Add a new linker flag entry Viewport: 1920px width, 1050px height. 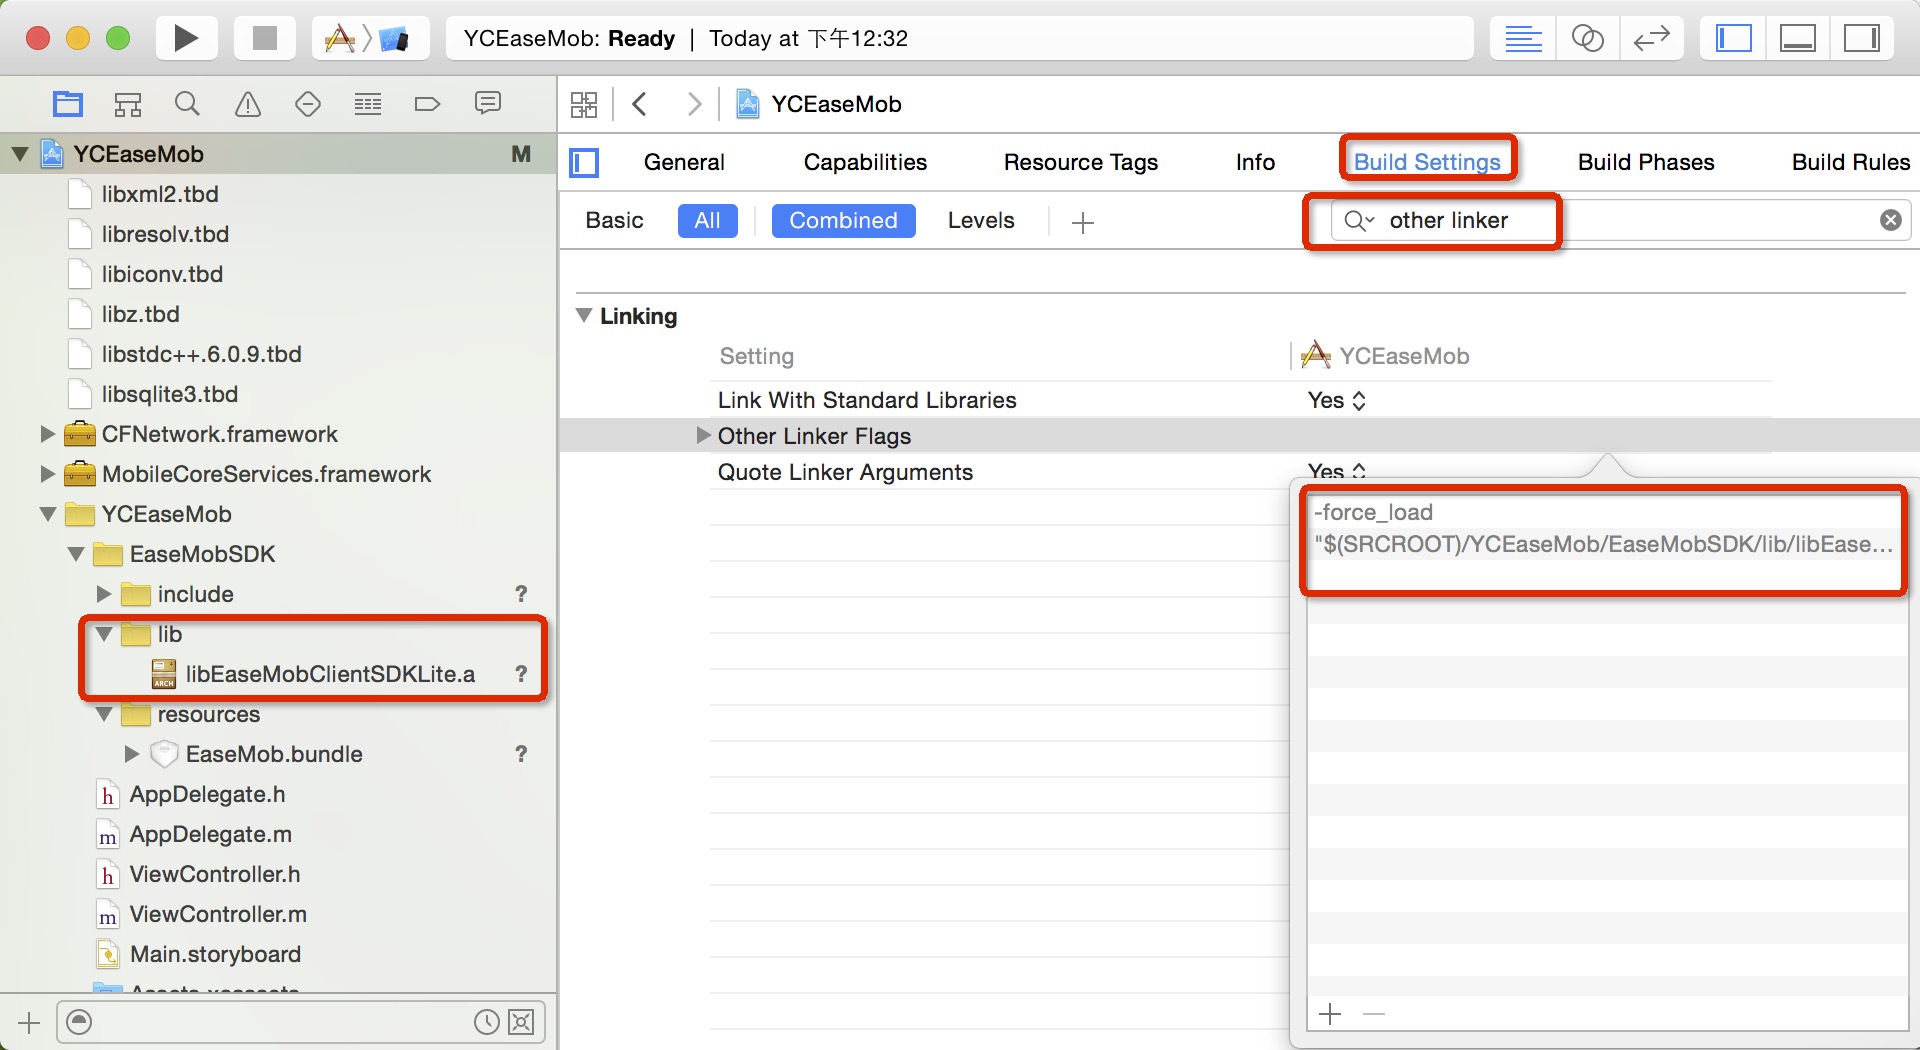(1330, 1014)
